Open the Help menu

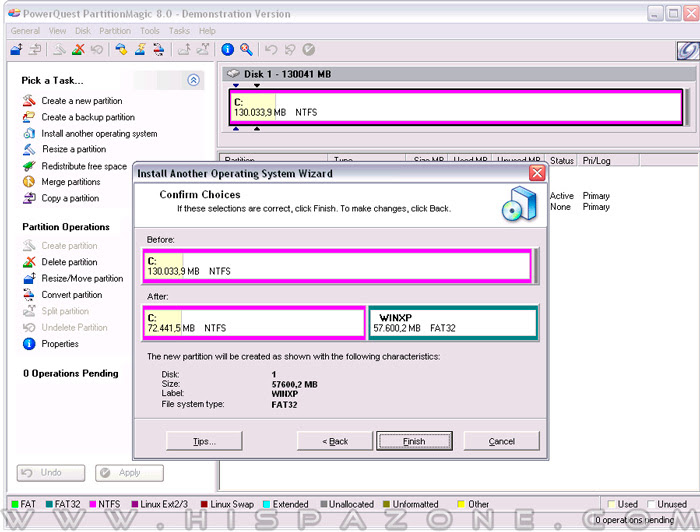coord(207,31)
